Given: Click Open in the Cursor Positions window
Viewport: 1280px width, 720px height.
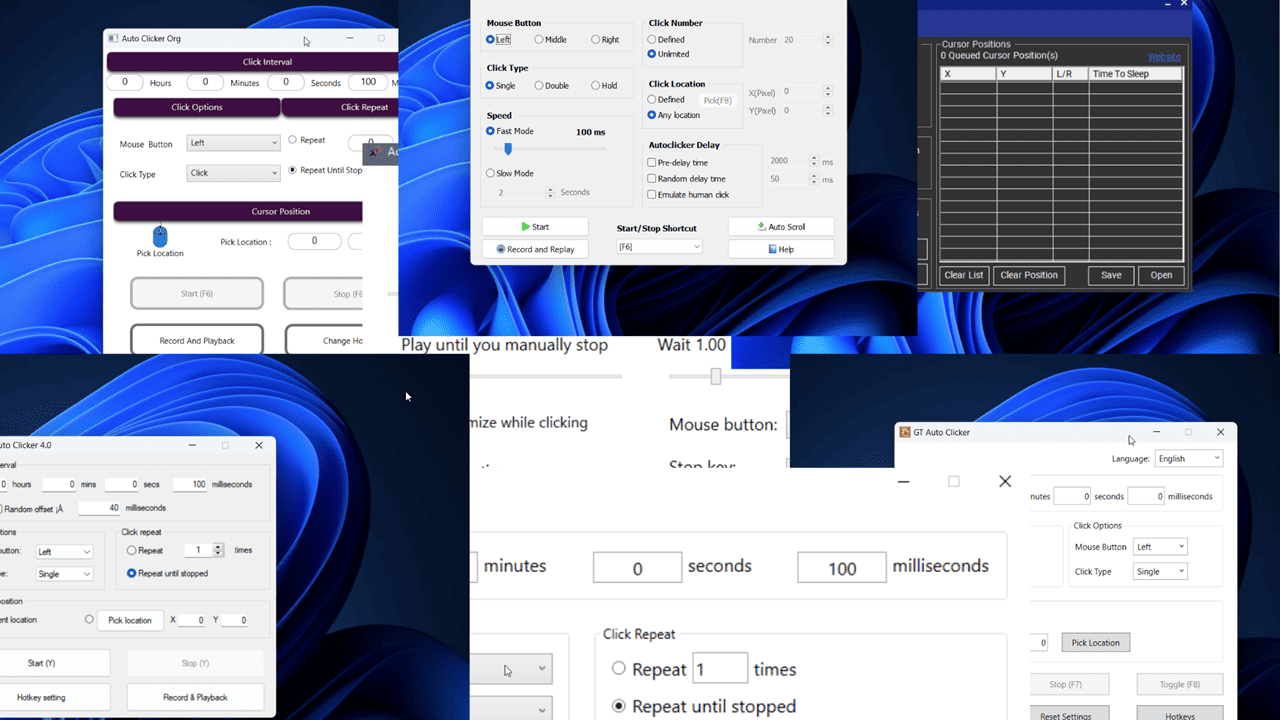Looking at the screenshot, I should tap(1161, 275).
